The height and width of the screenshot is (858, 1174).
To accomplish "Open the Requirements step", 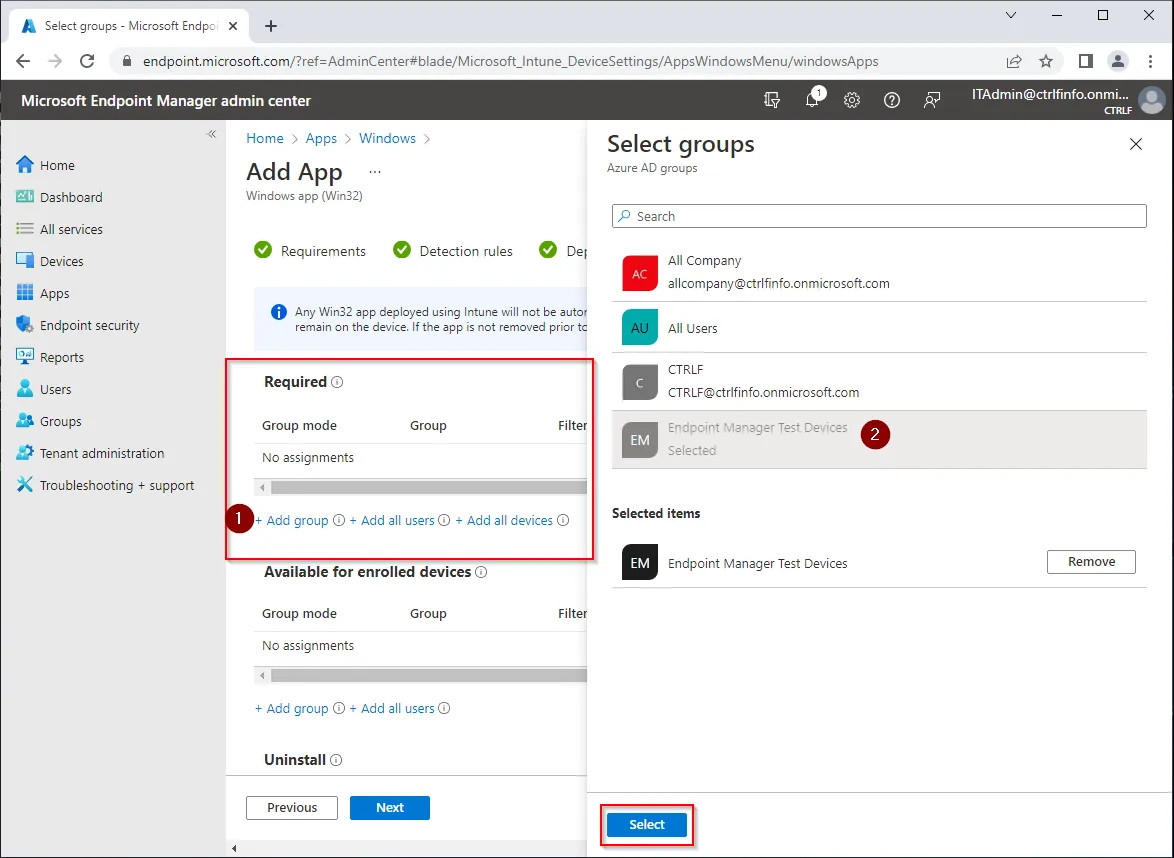I will 310,251.
